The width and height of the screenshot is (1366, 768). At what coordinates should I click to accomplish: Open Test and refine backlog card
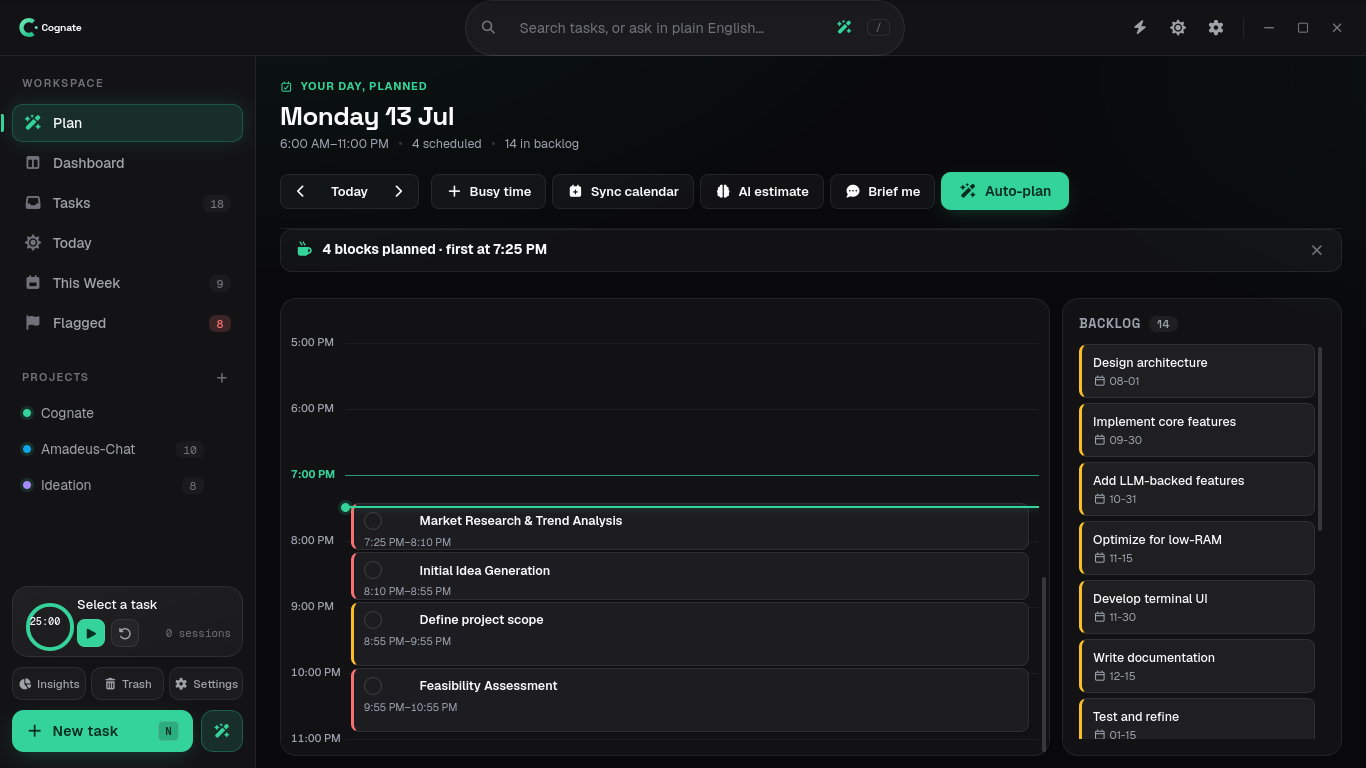(x=1197, y=720)
